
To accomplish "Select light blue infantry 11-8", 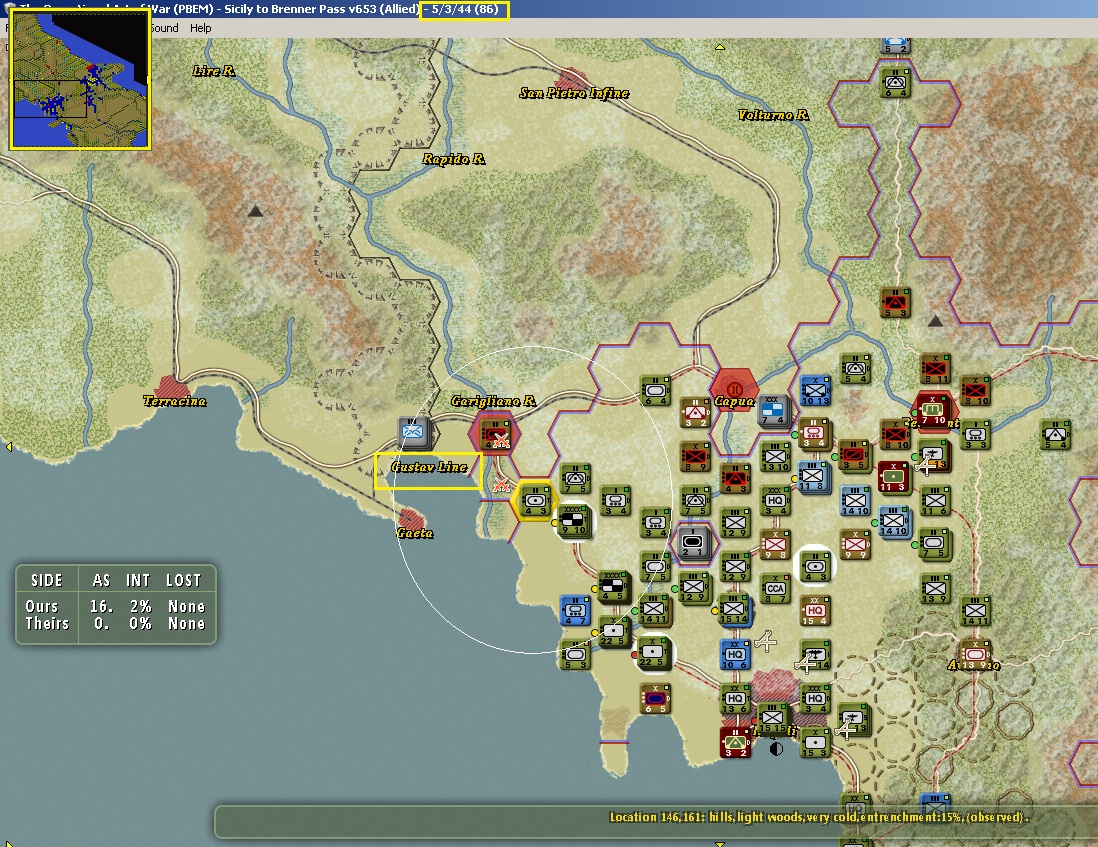I will [x=812, y=477].
